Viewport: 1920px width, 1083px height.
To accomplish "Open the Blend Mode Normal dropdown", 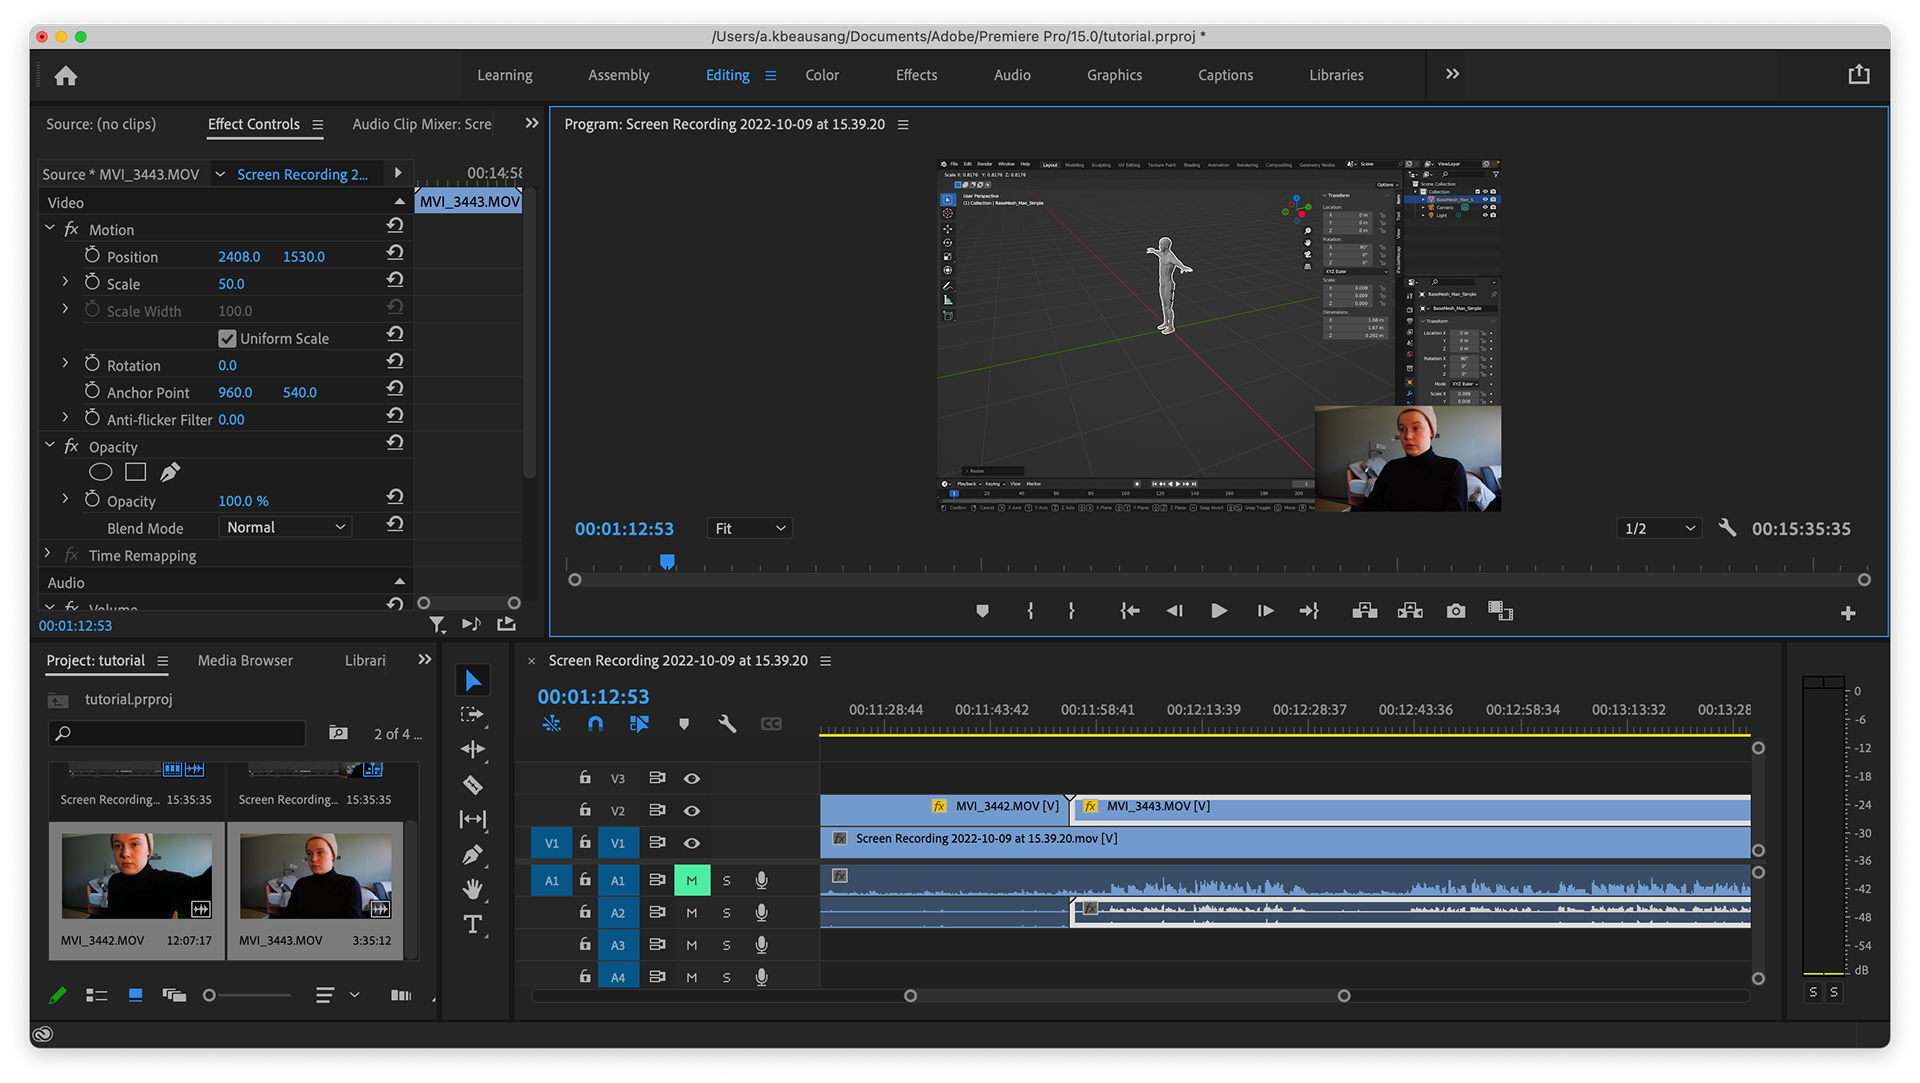I will point(285,527).
